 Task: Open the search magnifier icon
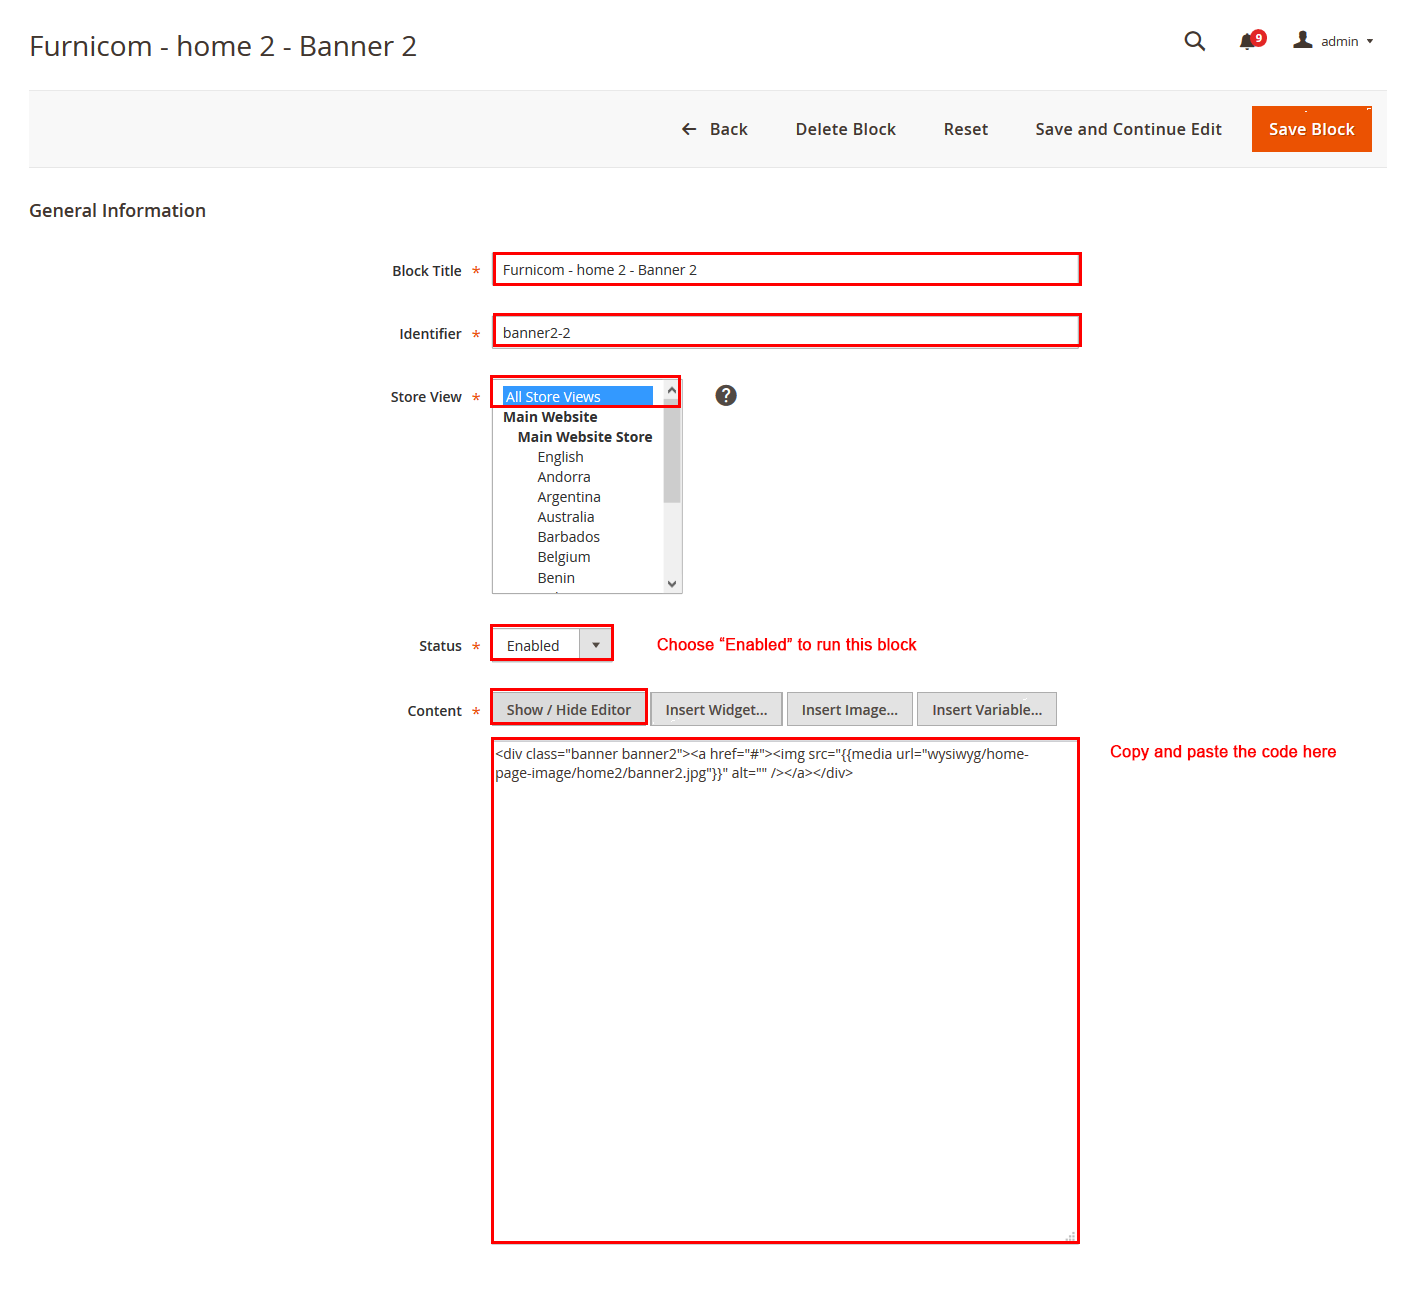(1194, 41)
